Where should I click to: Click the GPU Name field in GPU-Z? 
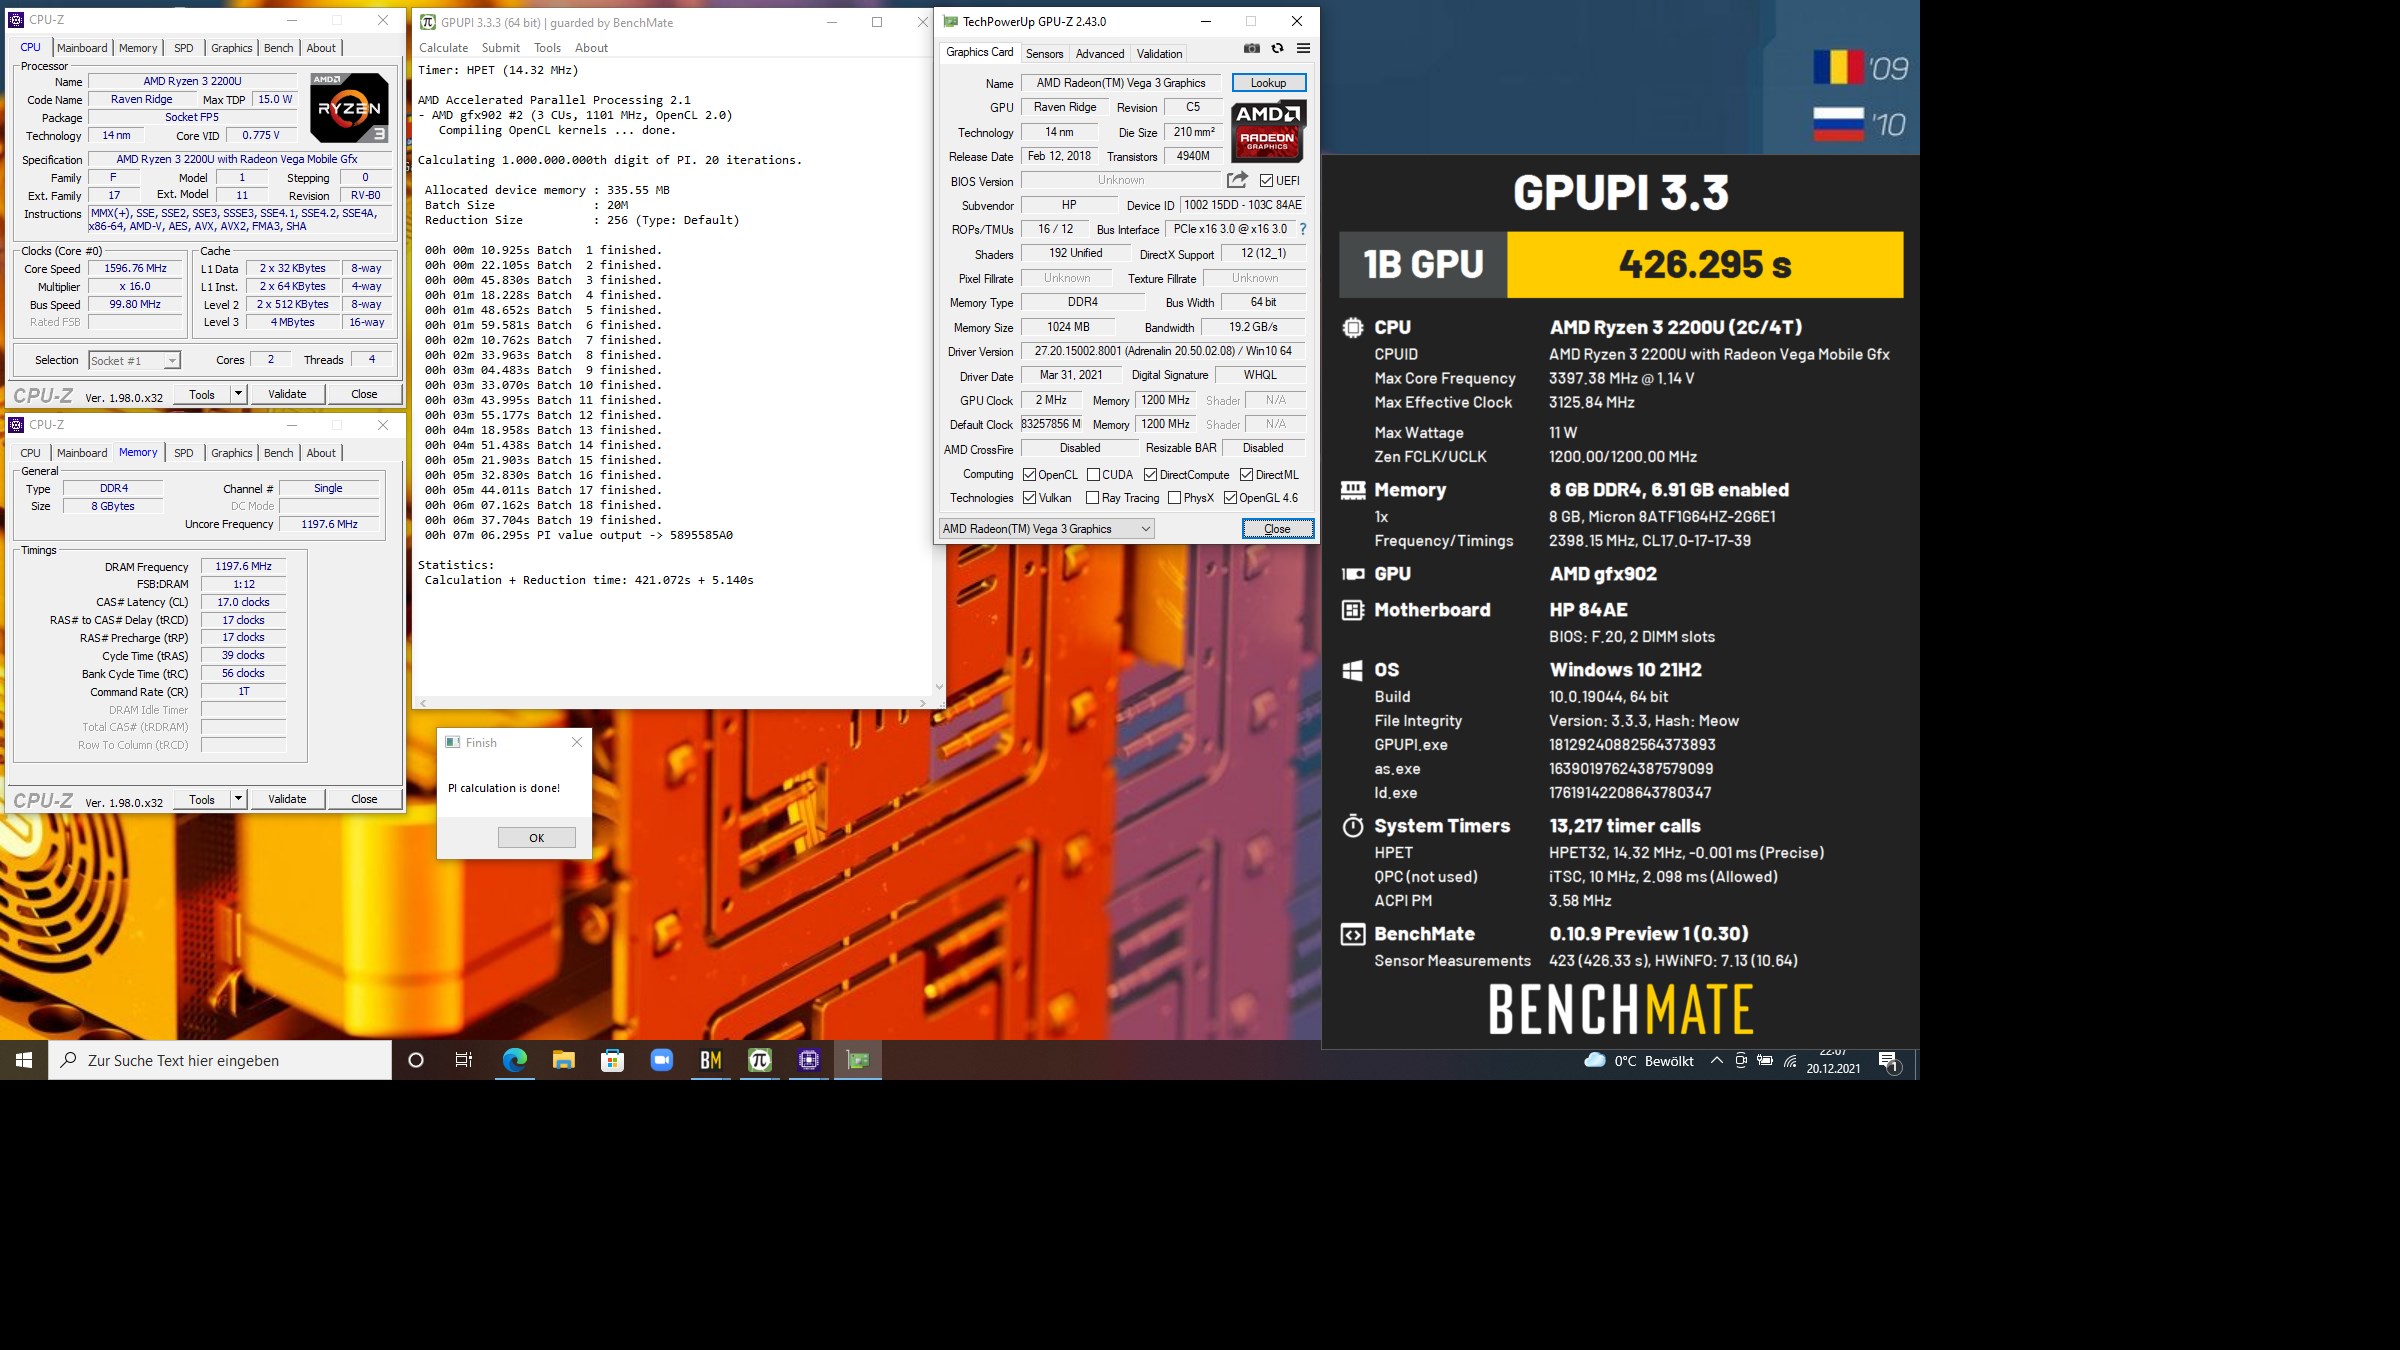pos(1121,83)
